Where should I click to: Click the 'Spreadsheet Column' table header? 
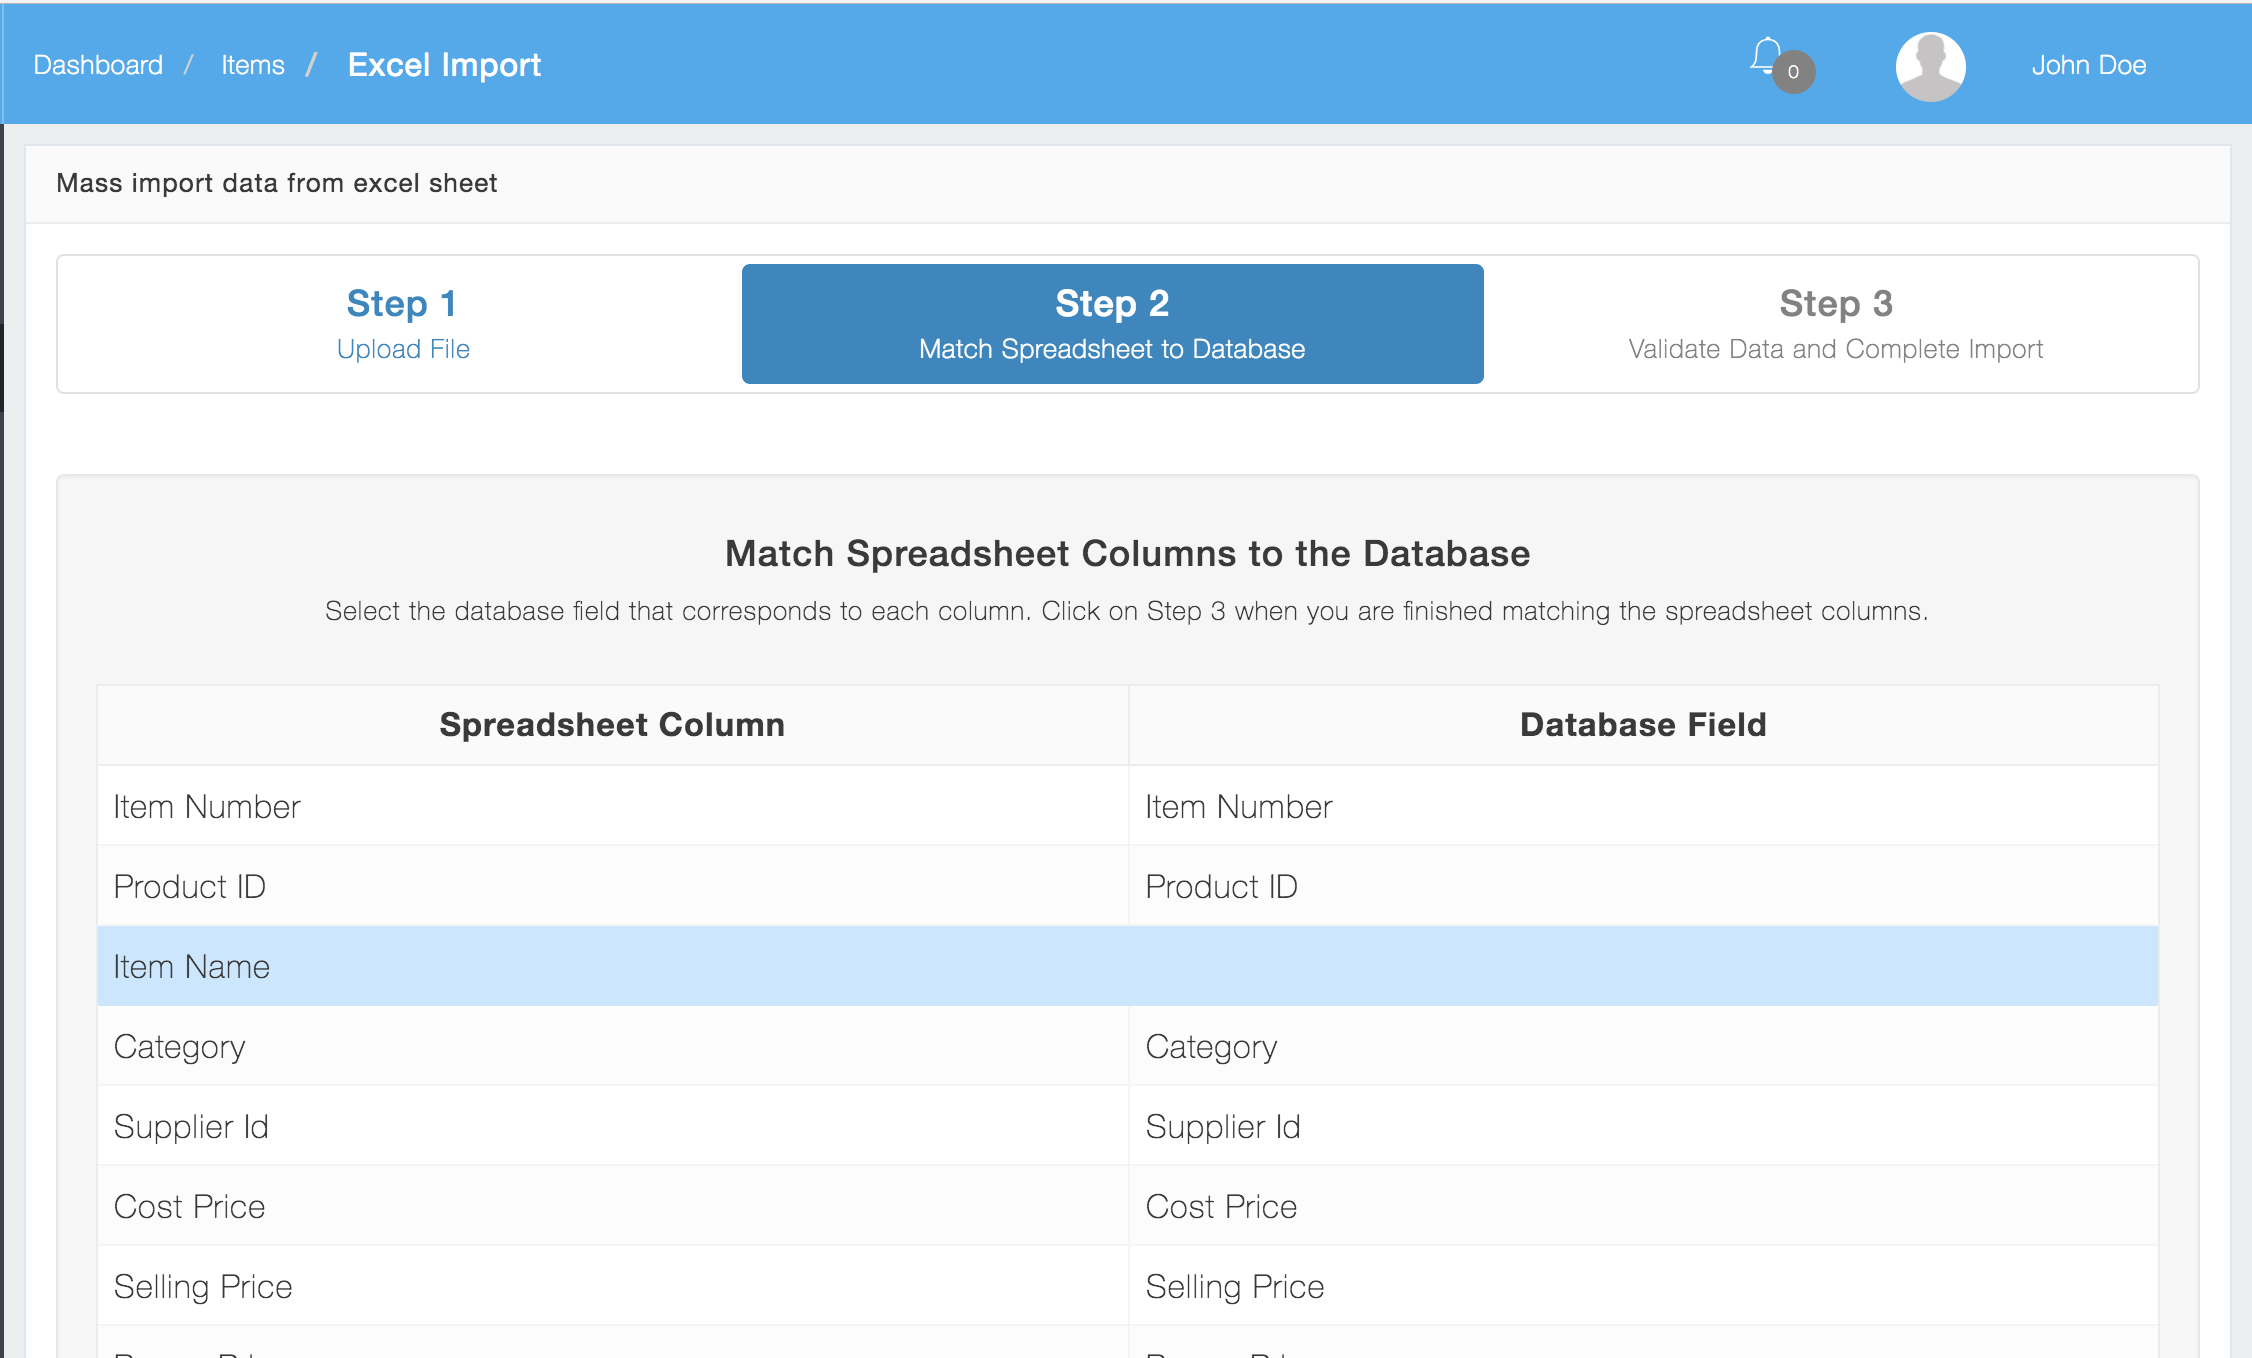[x=612, y=724]
